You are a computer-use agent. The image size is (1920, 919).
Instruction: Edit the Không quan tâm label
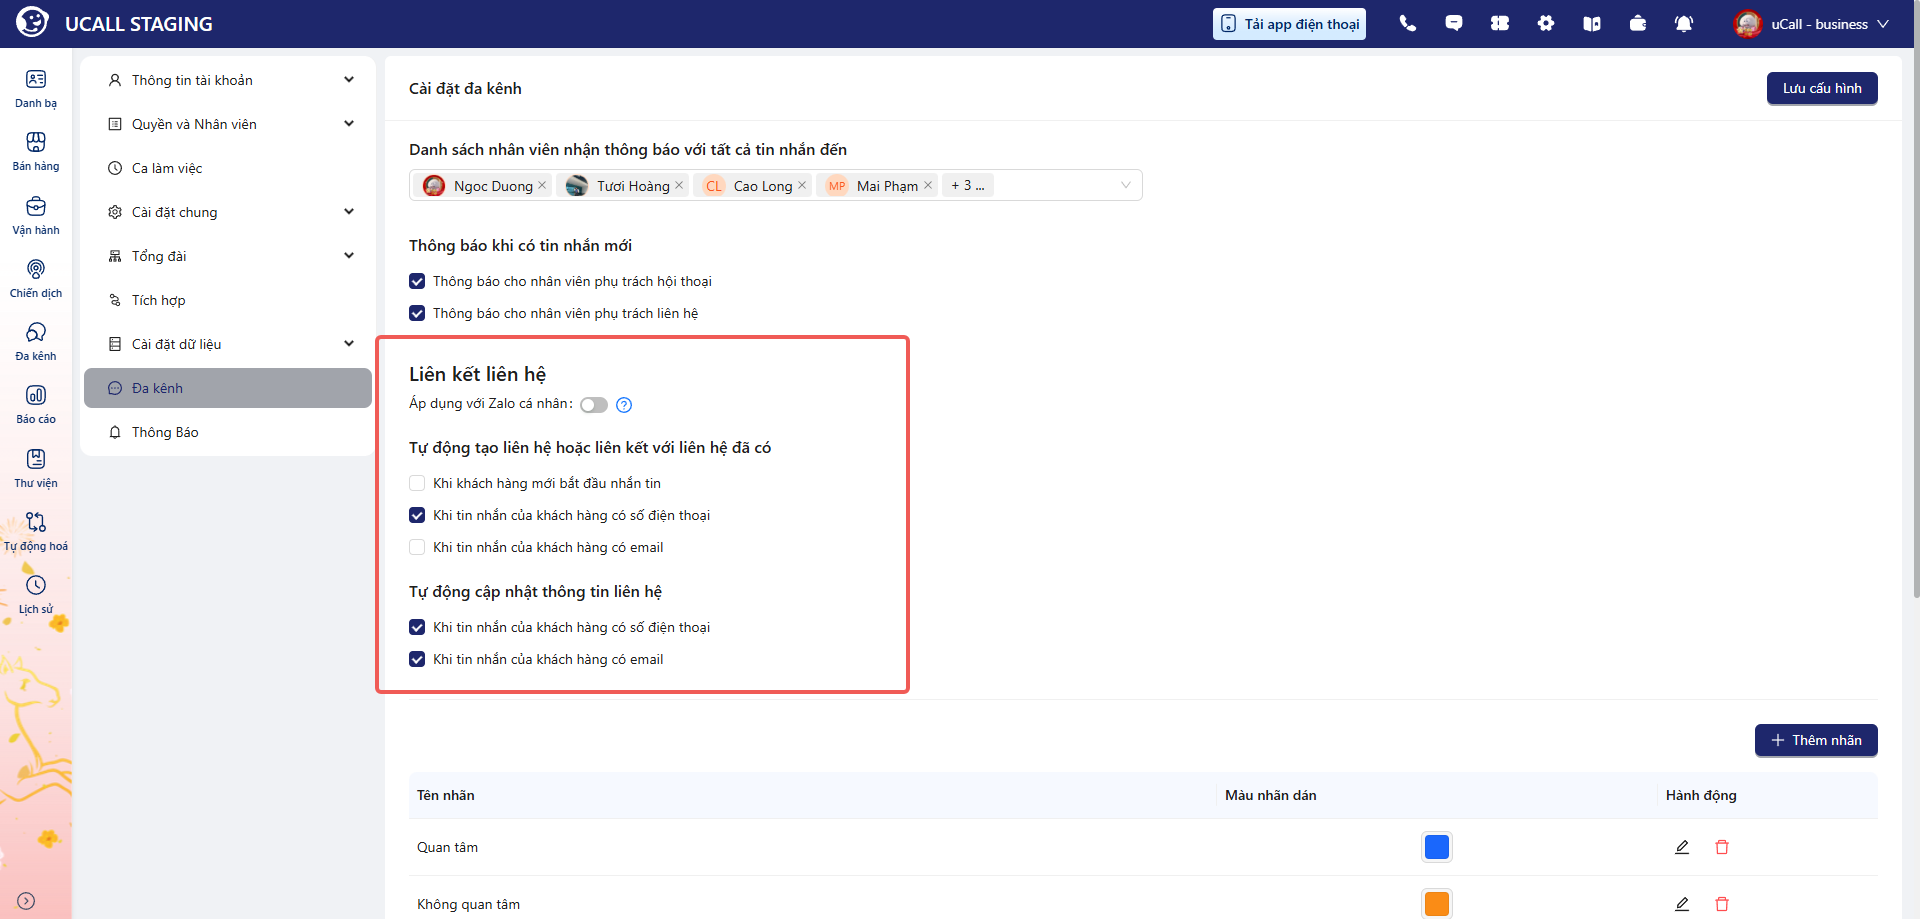[x=1682, y=904]
